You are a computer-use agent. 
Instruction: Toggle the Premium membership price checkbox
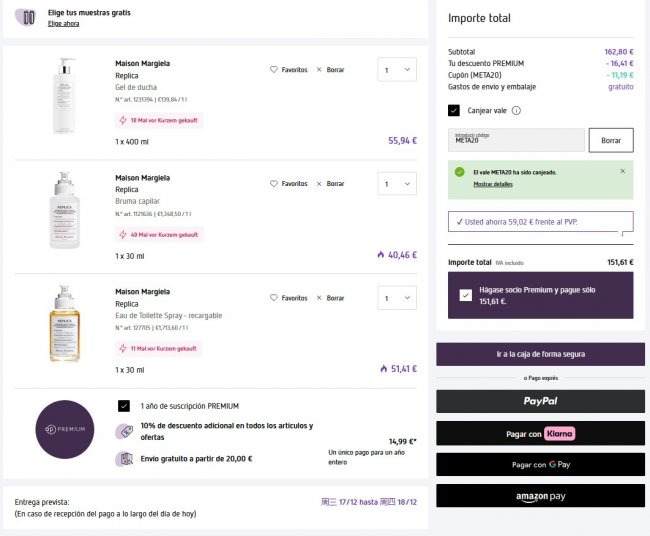click(466, 295)
